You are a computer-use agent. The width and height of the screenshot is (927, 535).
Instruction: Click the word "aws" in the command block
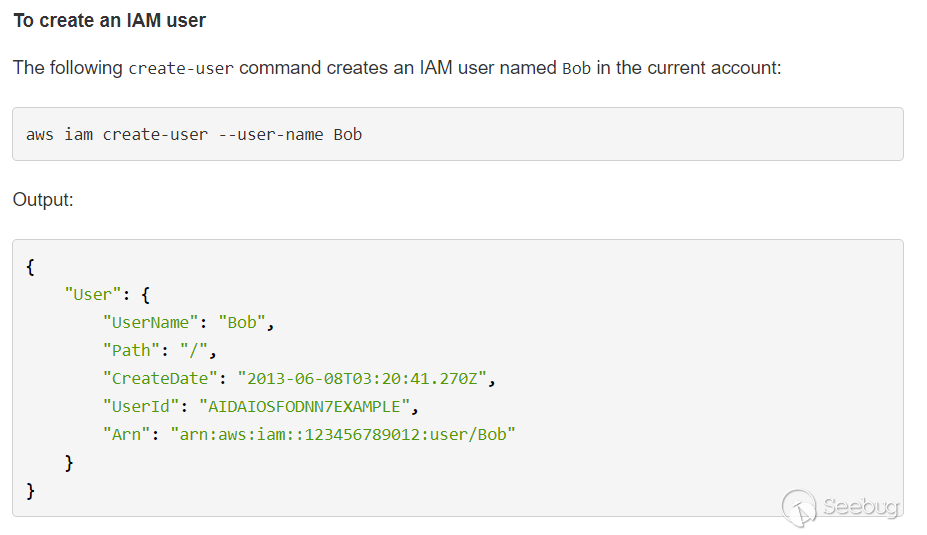point(40,134)
